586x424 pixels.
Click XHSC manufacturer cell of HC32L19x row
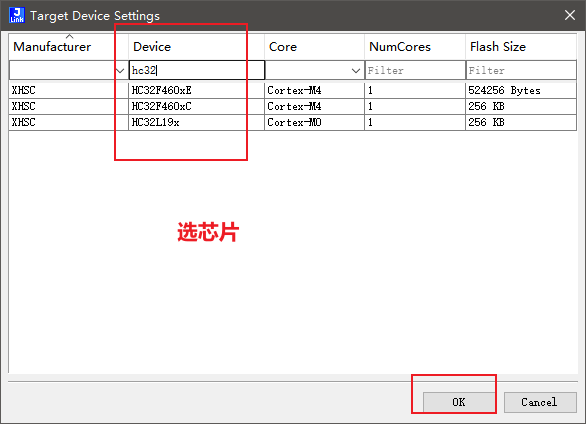68,123
